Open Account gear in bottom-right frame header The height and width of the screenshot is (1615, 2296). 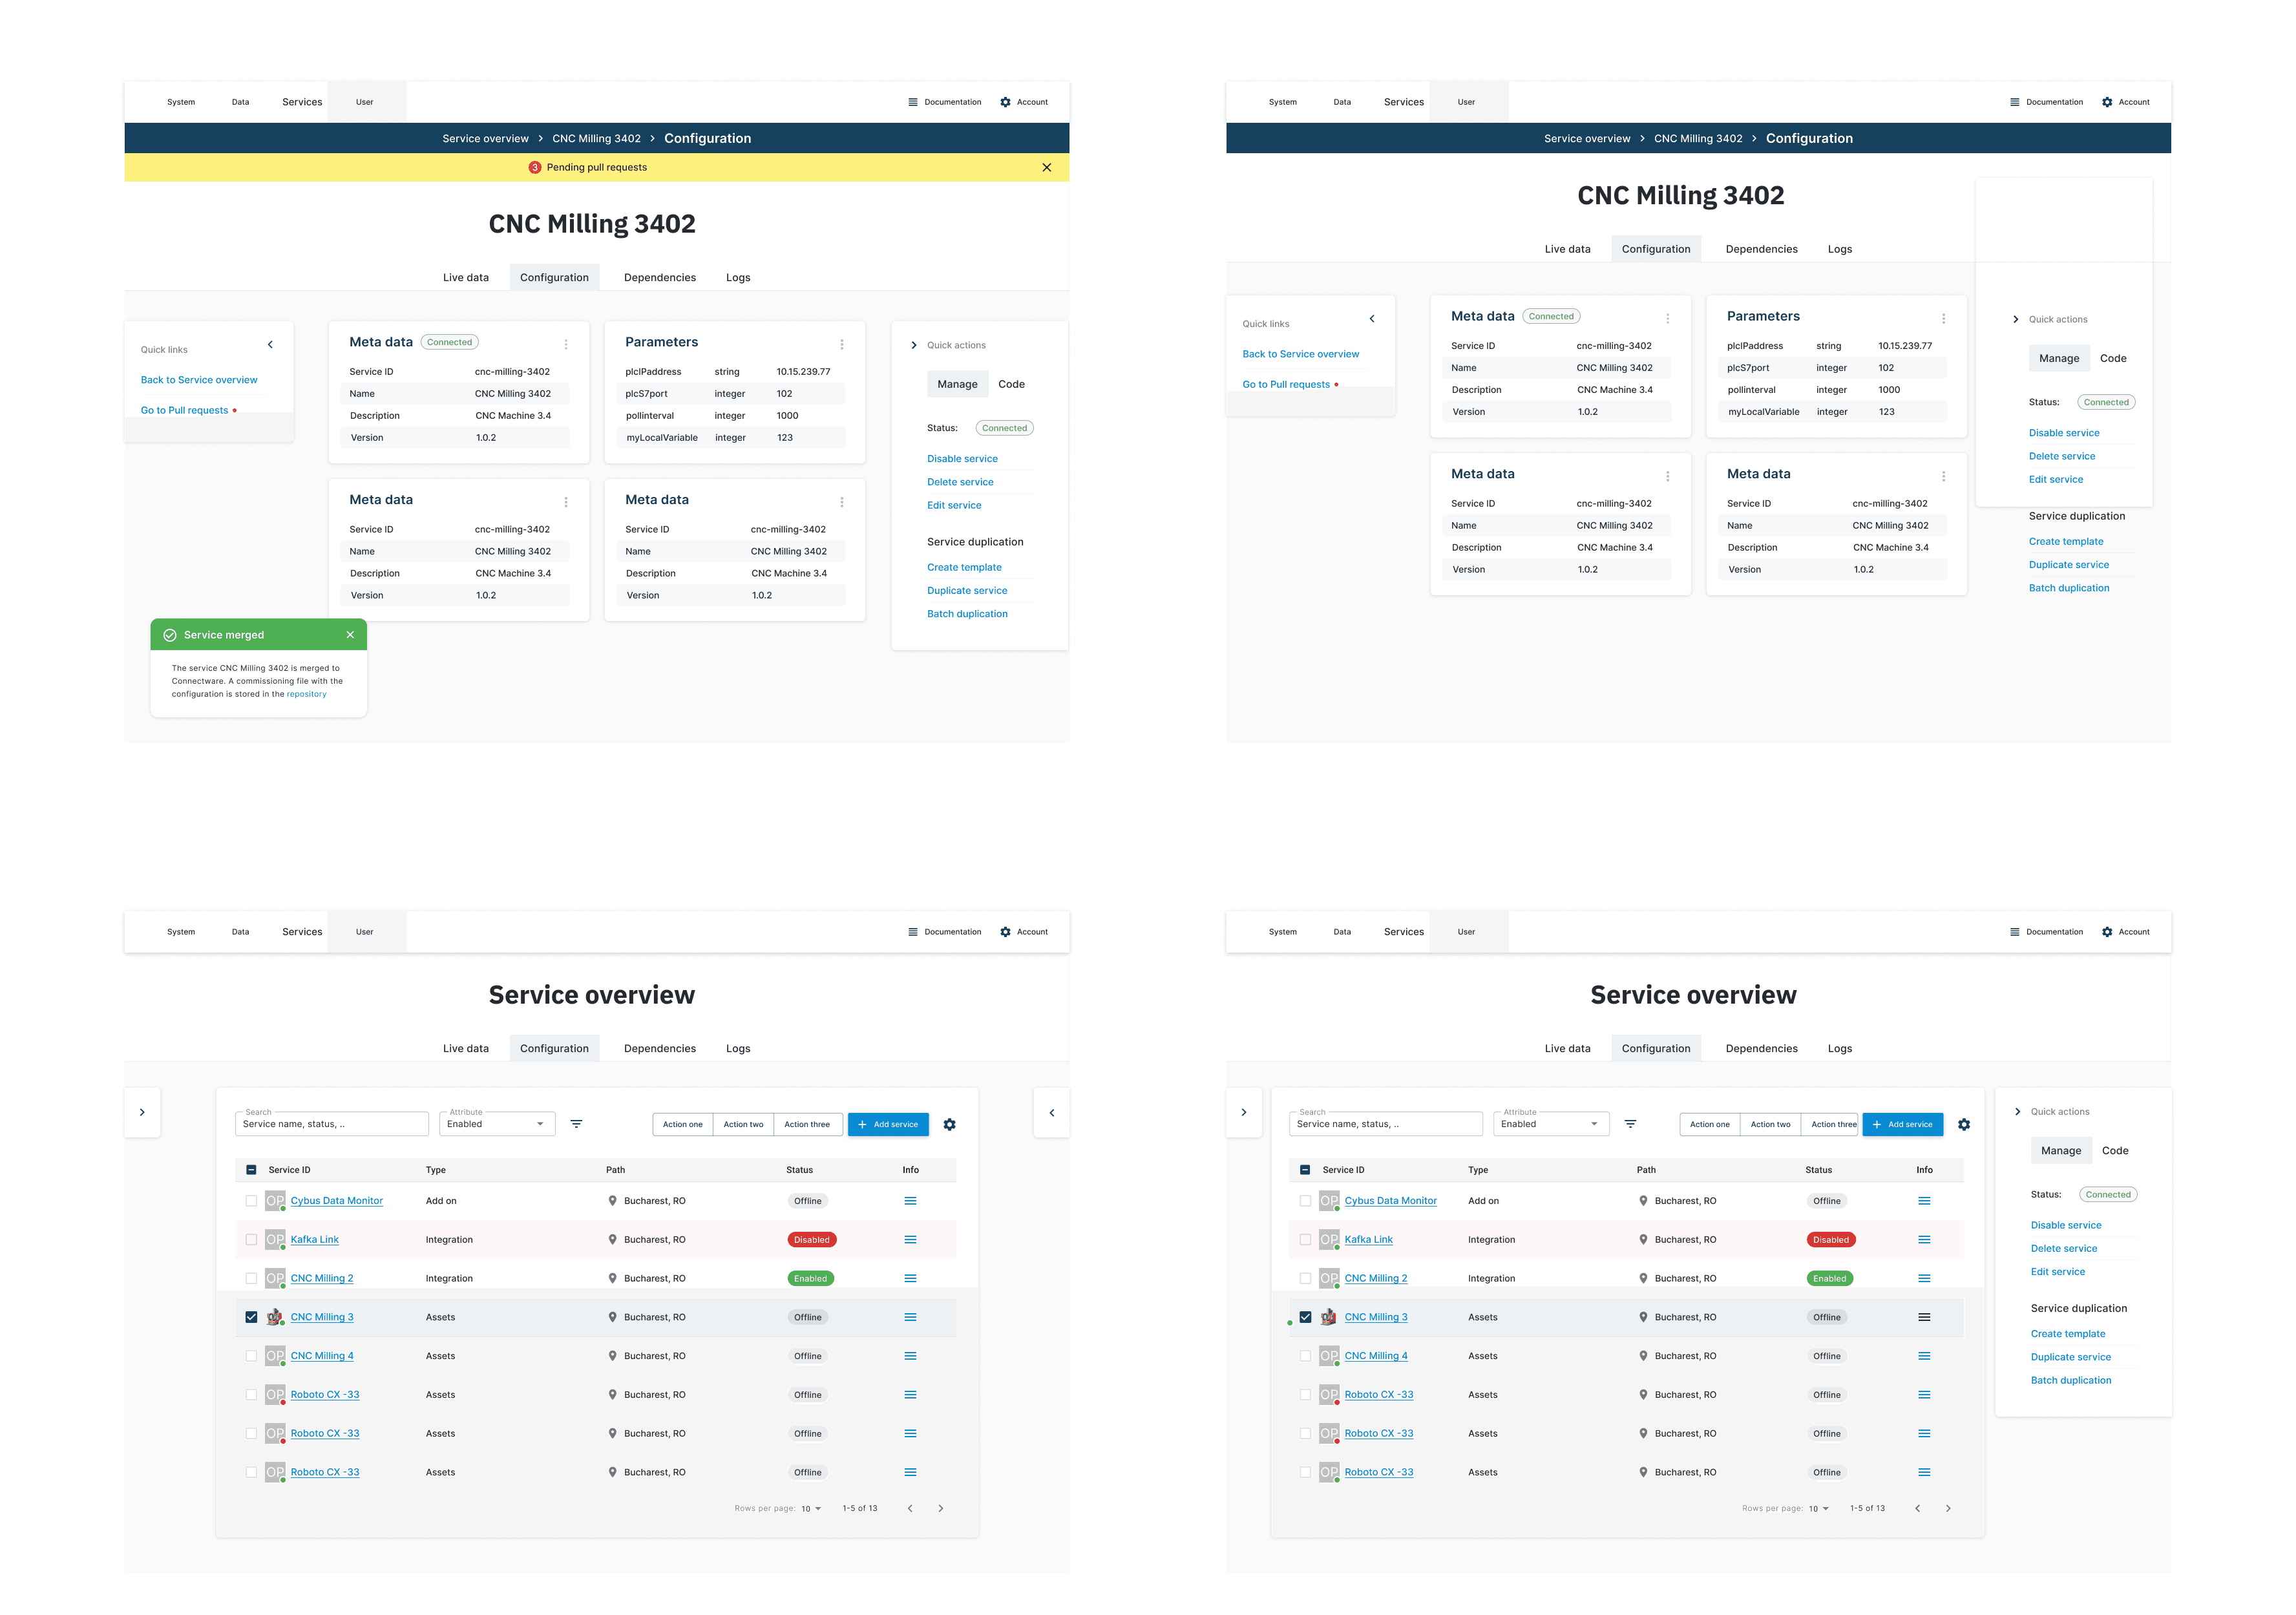(x=2107, y=932)
